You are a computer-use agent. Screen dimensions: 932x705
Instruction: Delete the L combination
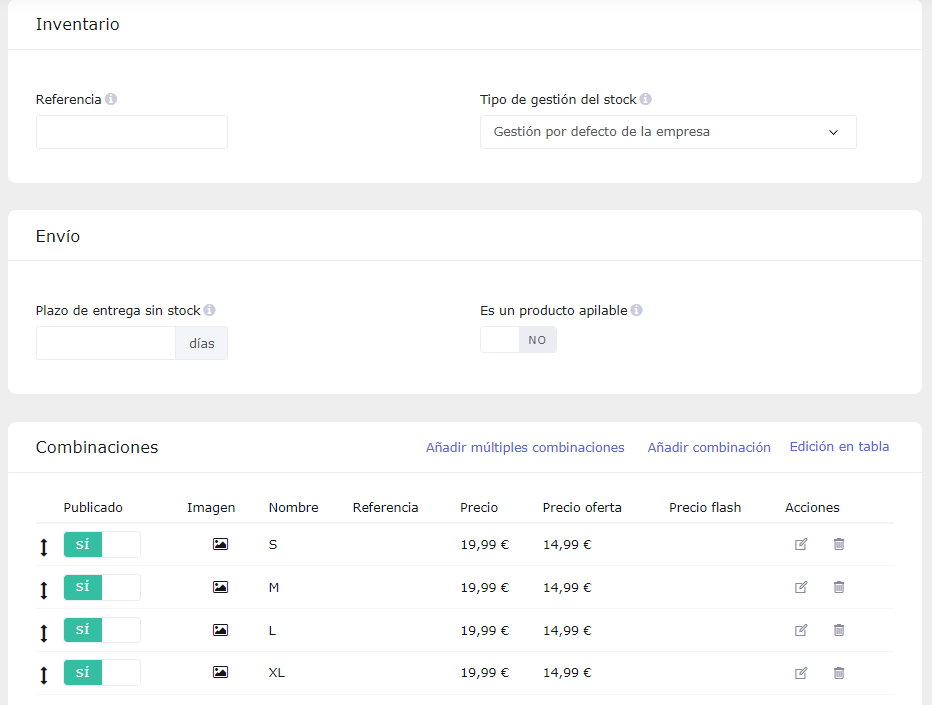[x=839, y=630]
